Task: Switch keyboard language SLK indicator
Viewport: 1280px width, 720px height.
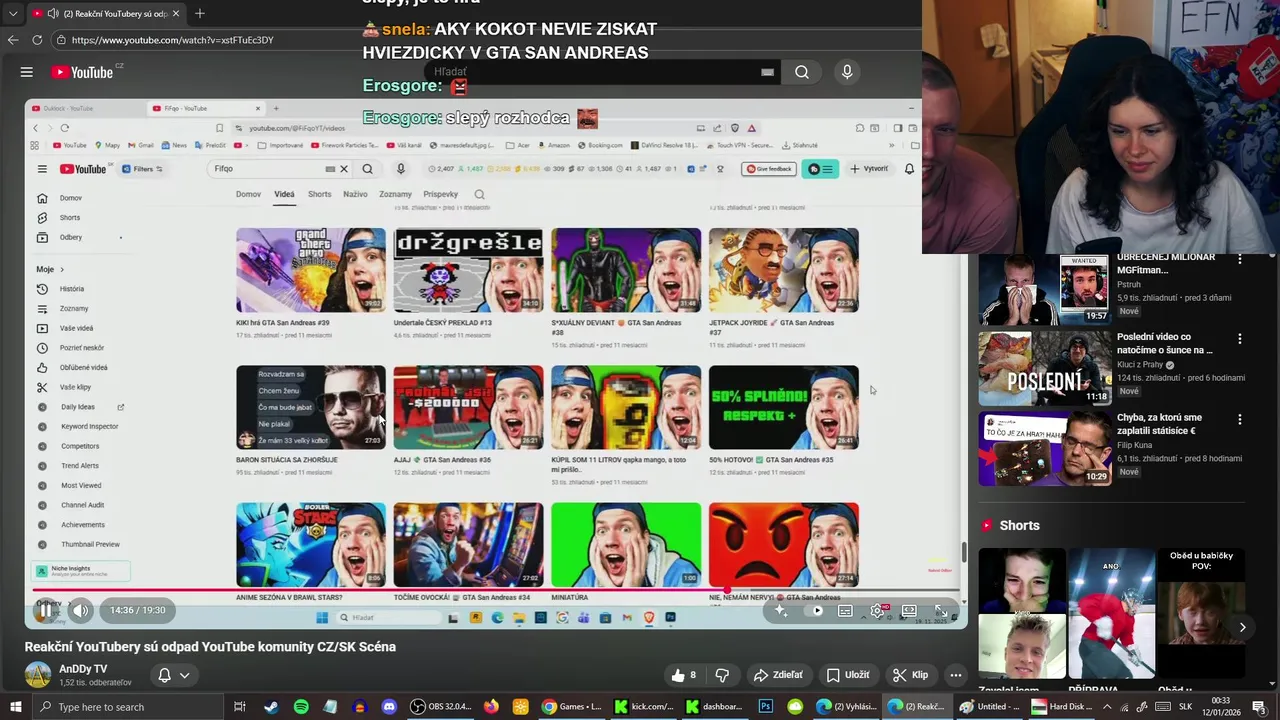Action: (x=1186, y=707)
